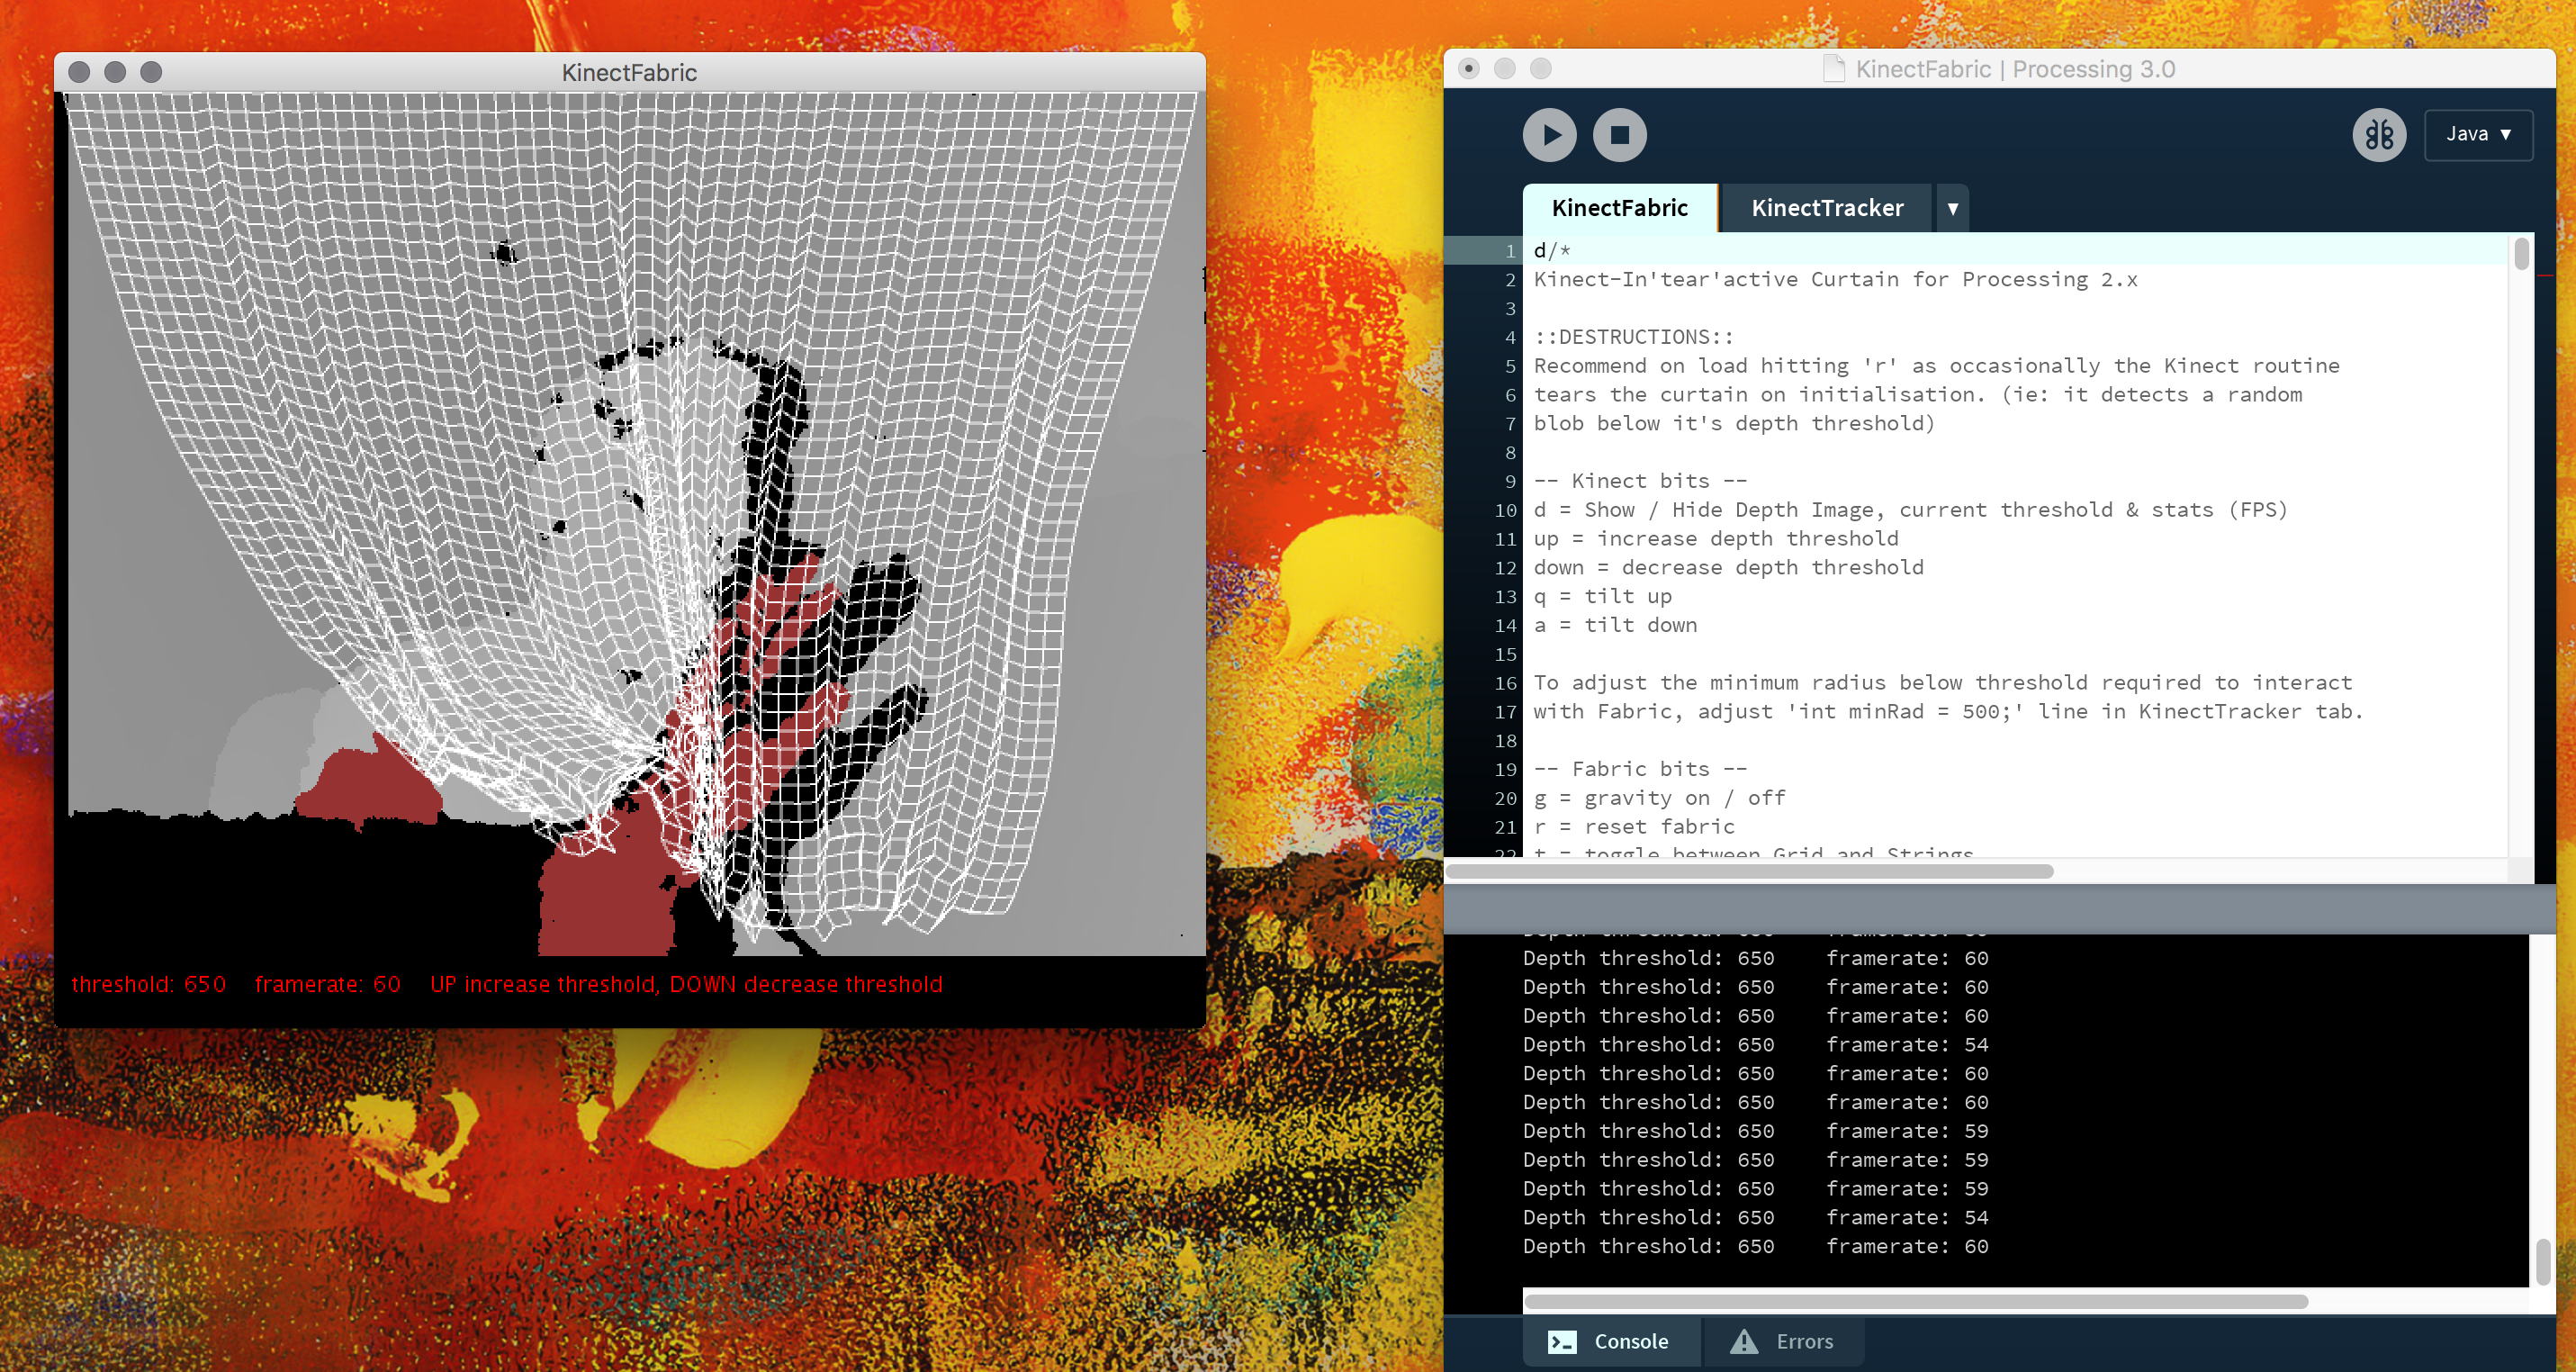Viewport: 2576px width, 1372px height.
Task: Click the document icon in Processing title
Action: (x=1834, y=68)
